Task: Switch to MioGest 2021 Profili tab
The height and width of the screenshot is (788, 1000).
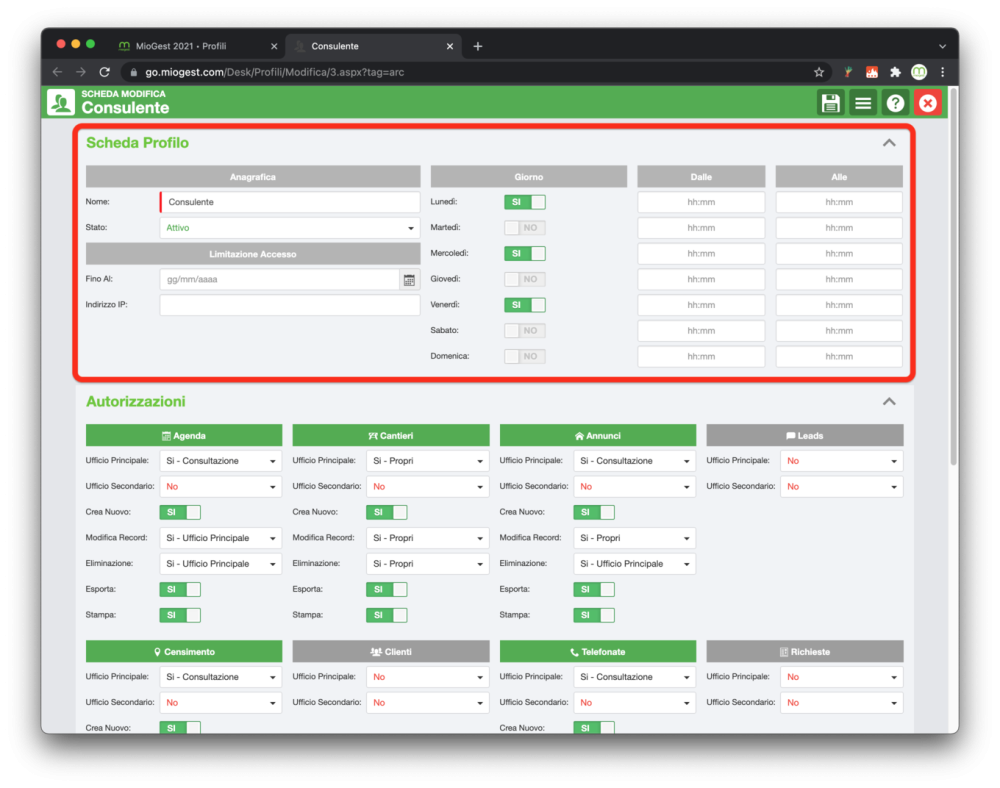Action: point(198,46)
